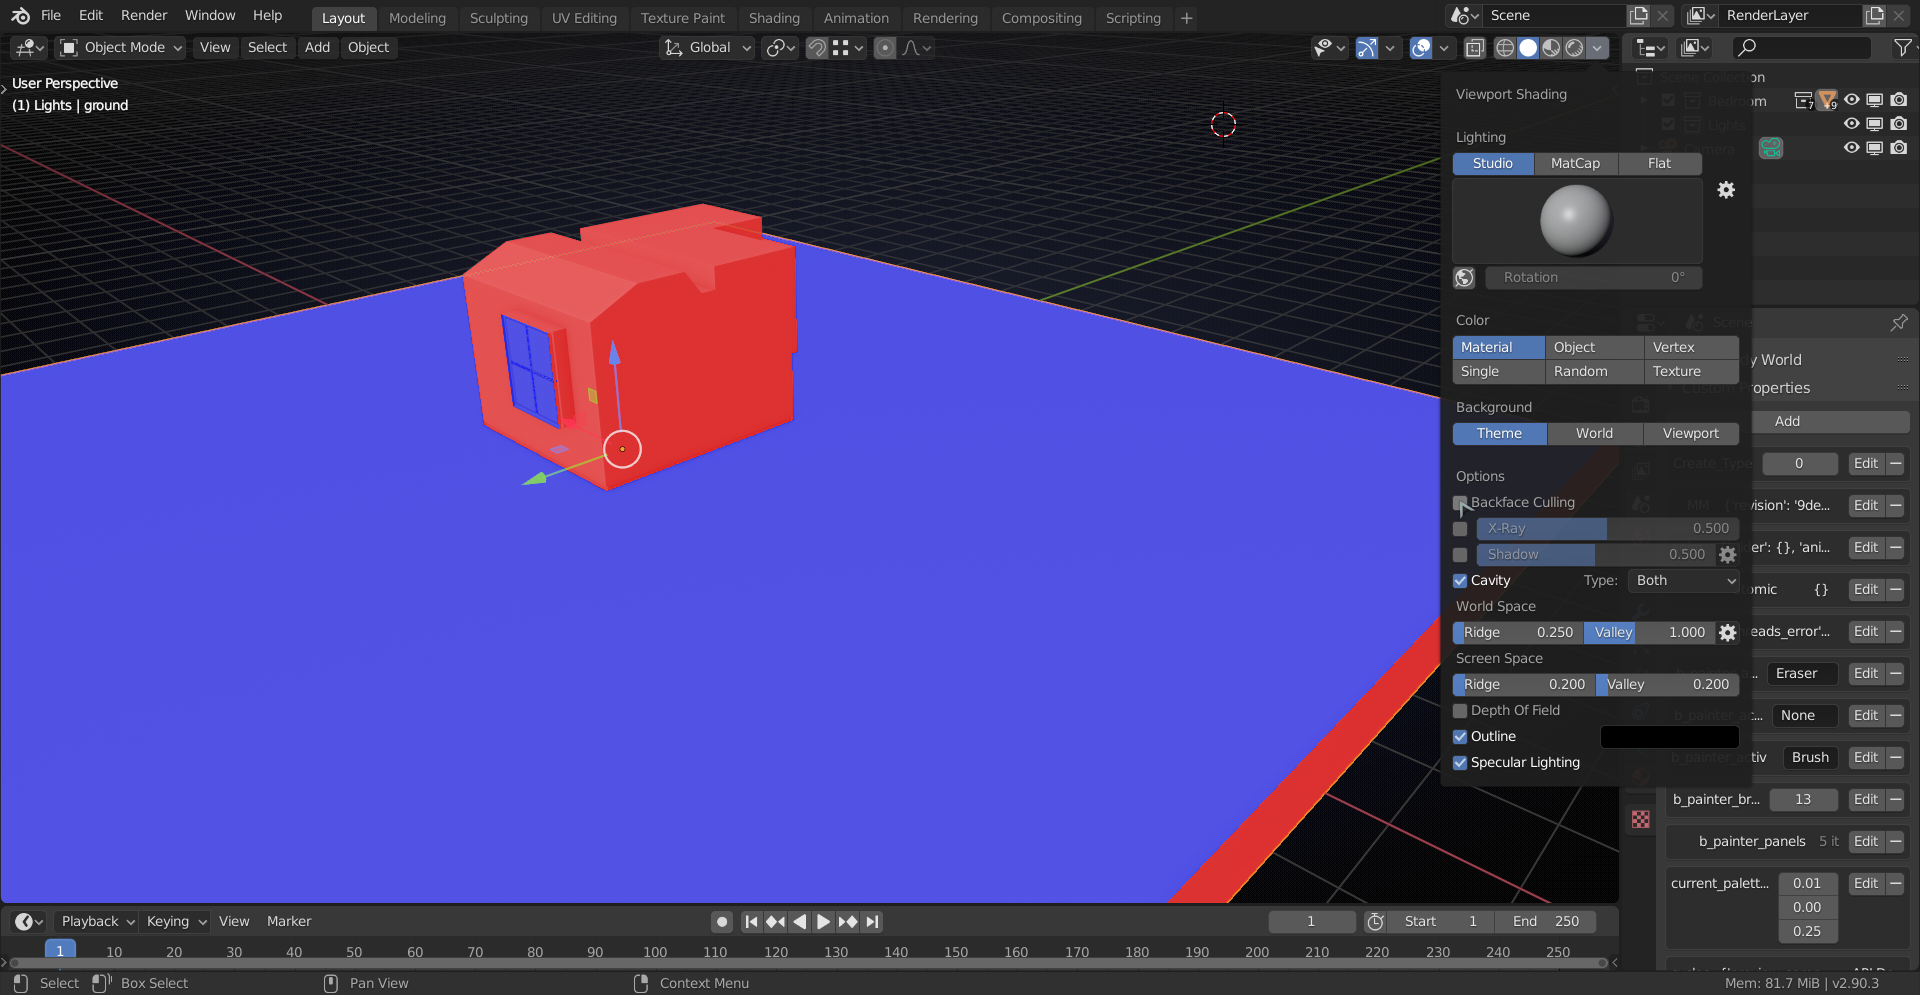Viewport: 1920px width, 995px height.
Task: Open the snapping options dropdown
Action: tap(849, 47)
